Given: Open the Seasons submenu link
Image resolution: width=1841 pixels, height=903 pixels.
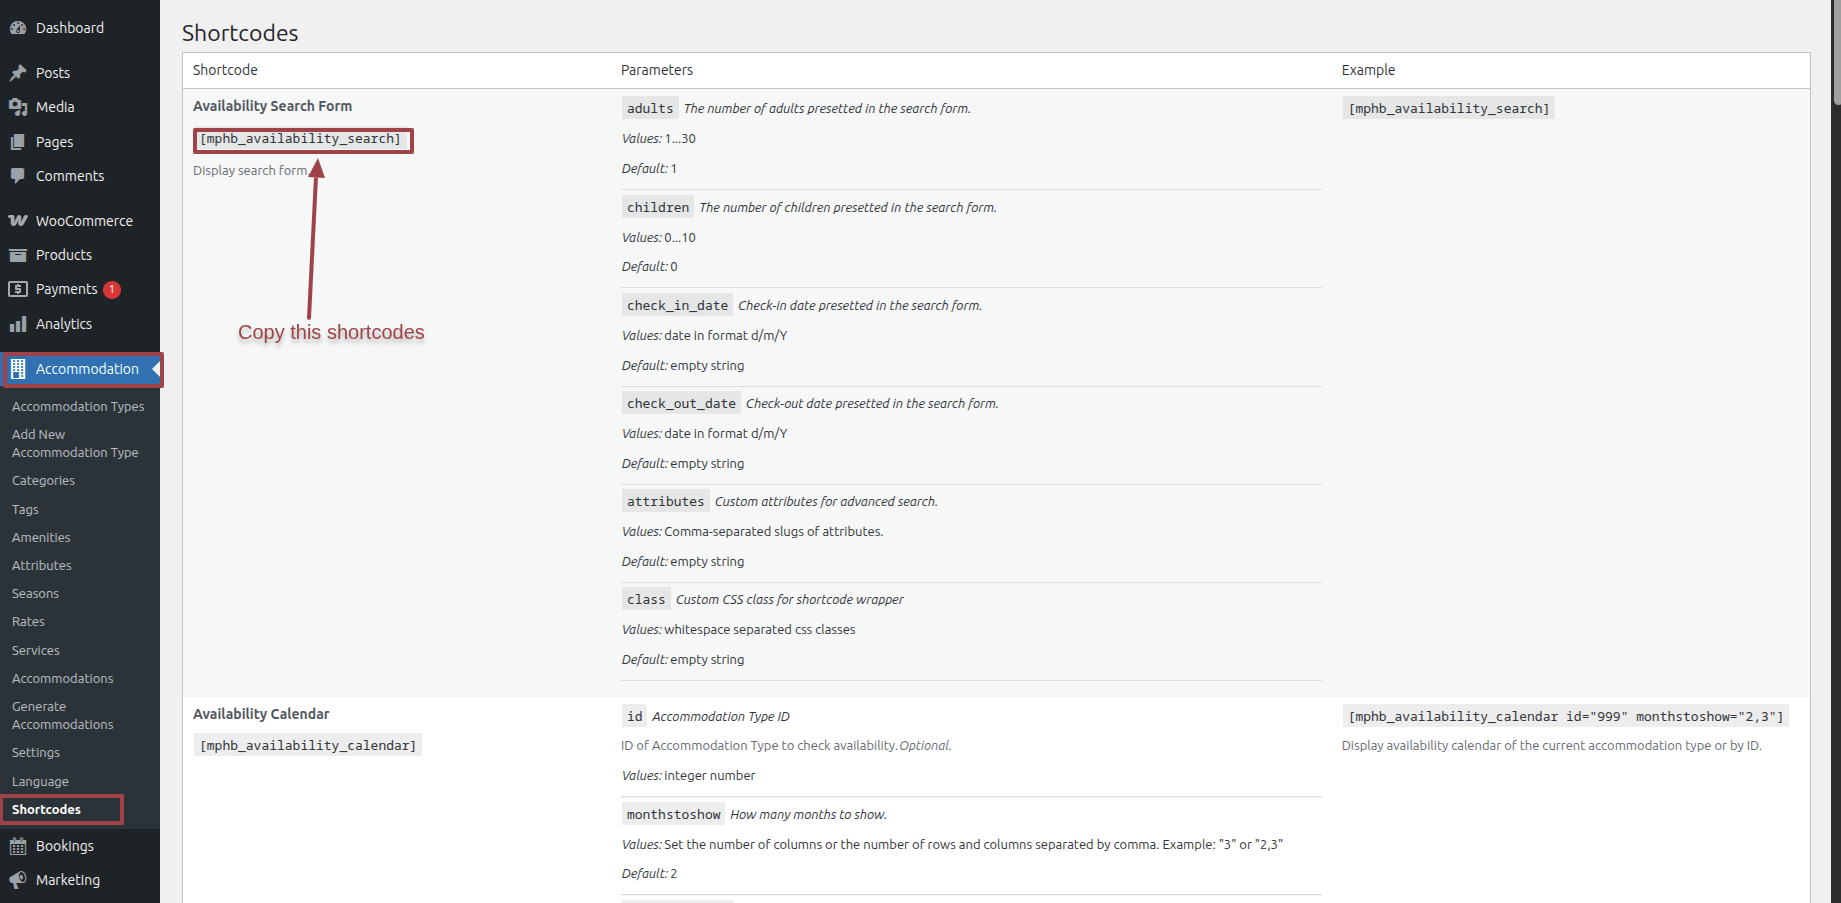Looking at the screenshot, I should coord(35,594).
